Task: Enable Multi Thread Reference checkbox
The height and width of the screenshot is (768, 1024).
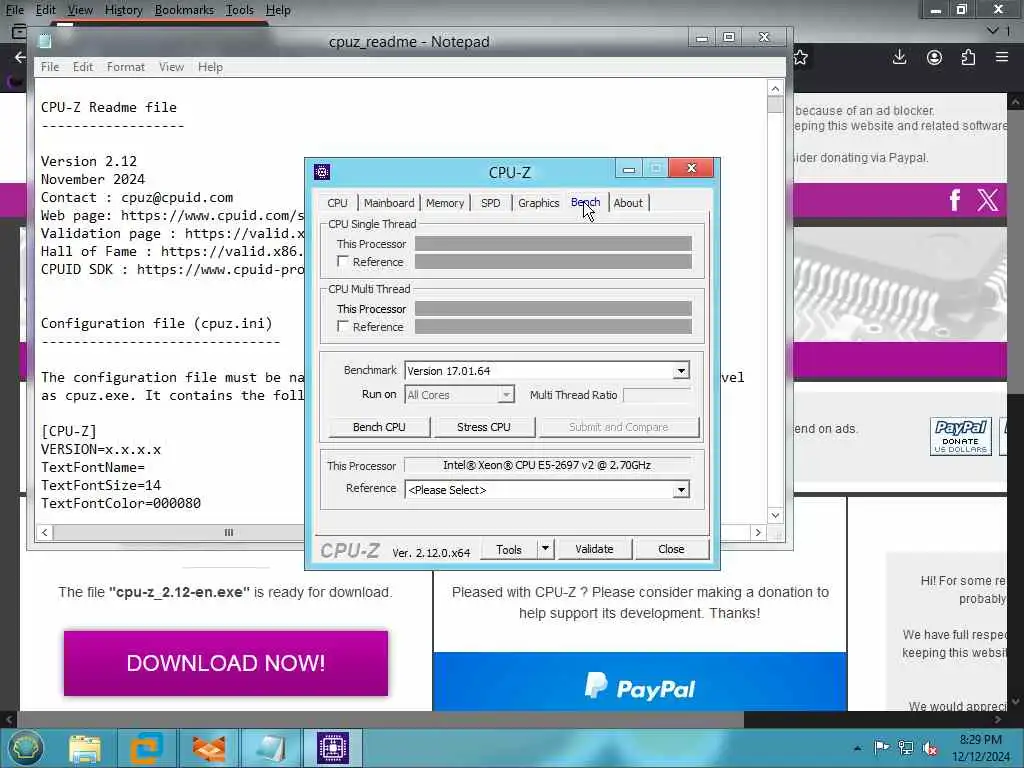Action: click(x=343, y=326)
